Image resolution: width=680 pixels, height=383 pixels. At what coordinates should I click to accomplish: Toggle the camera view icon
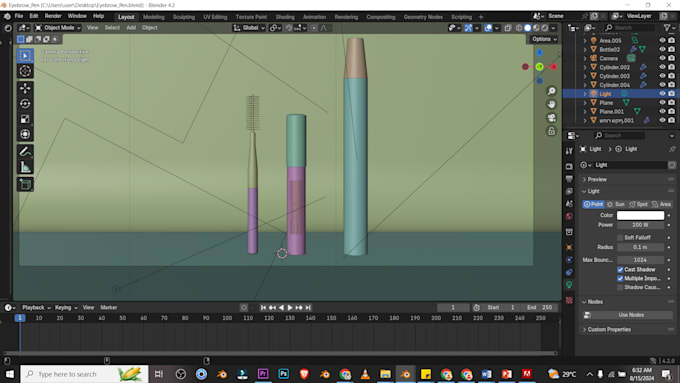(551, 118)
